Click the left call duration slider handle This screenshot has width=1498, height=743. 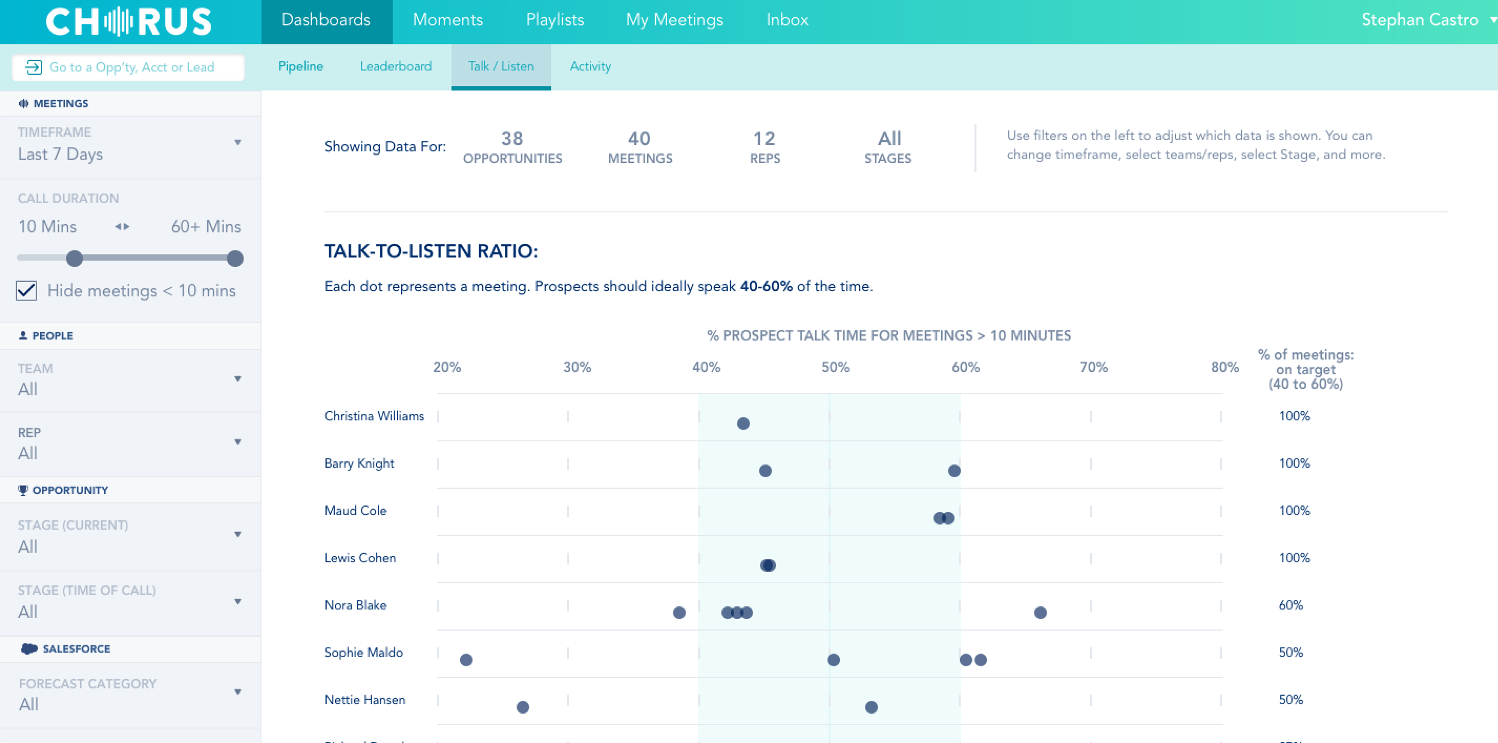(x=74, y=258)
